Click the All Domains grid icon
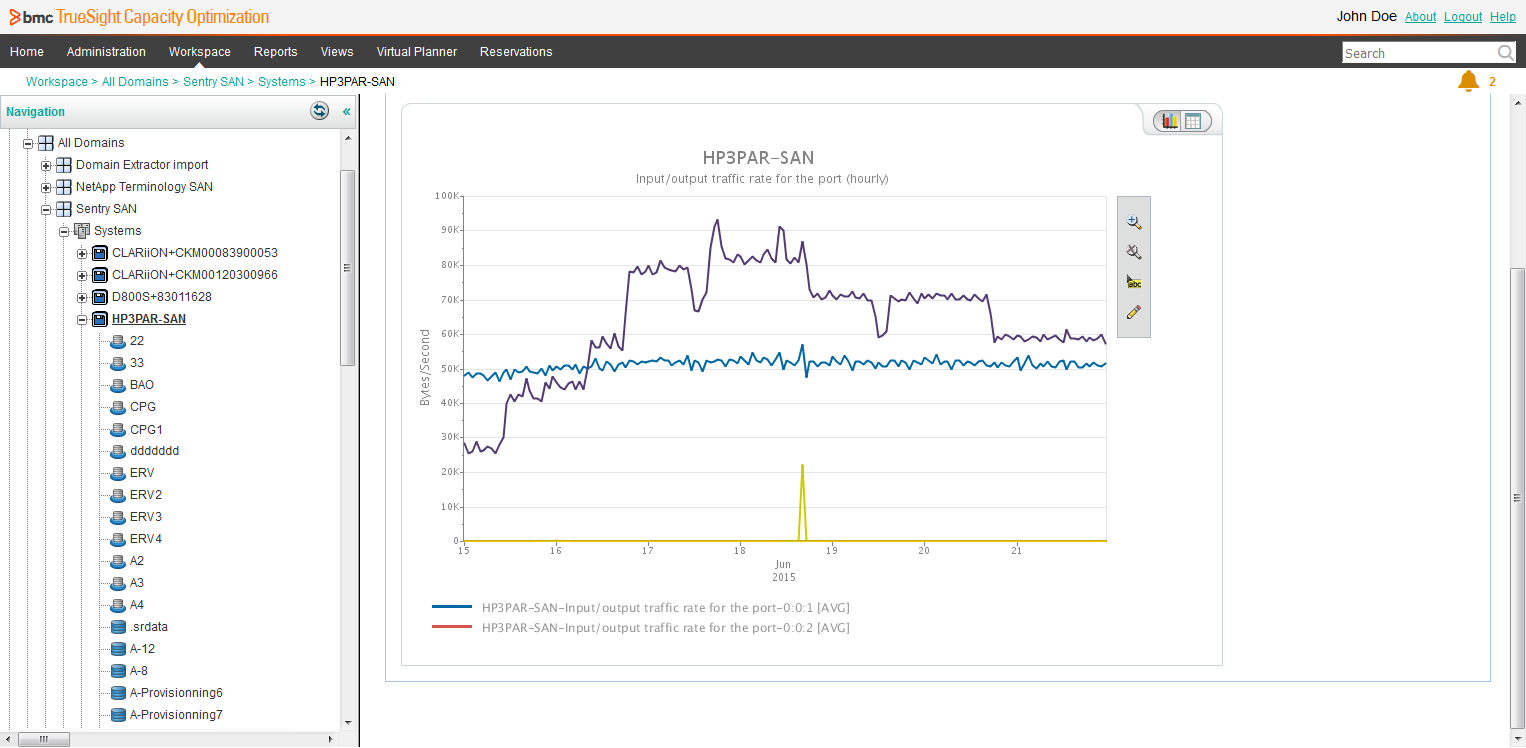This screenshot has width=1526, height=748. (46, 143)
